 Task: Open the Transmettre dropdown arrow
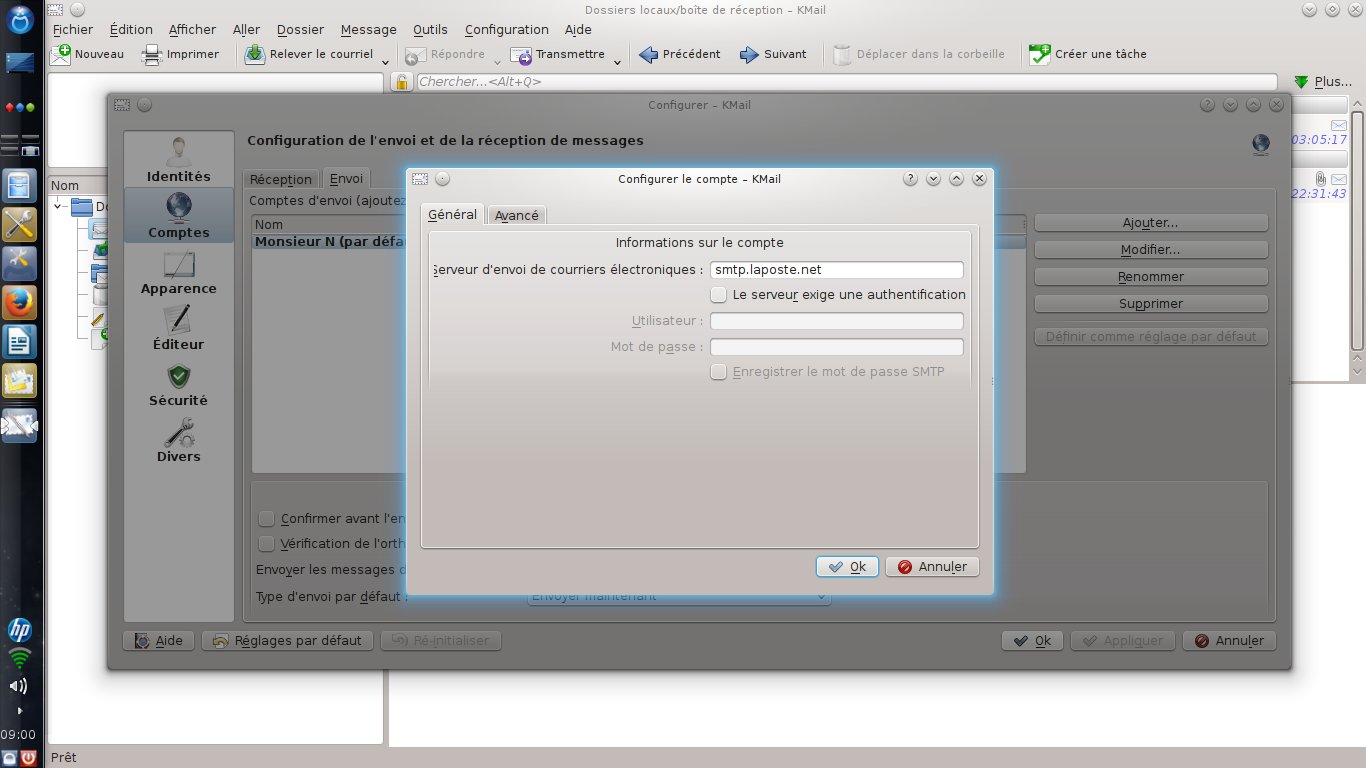pos(617,62)
